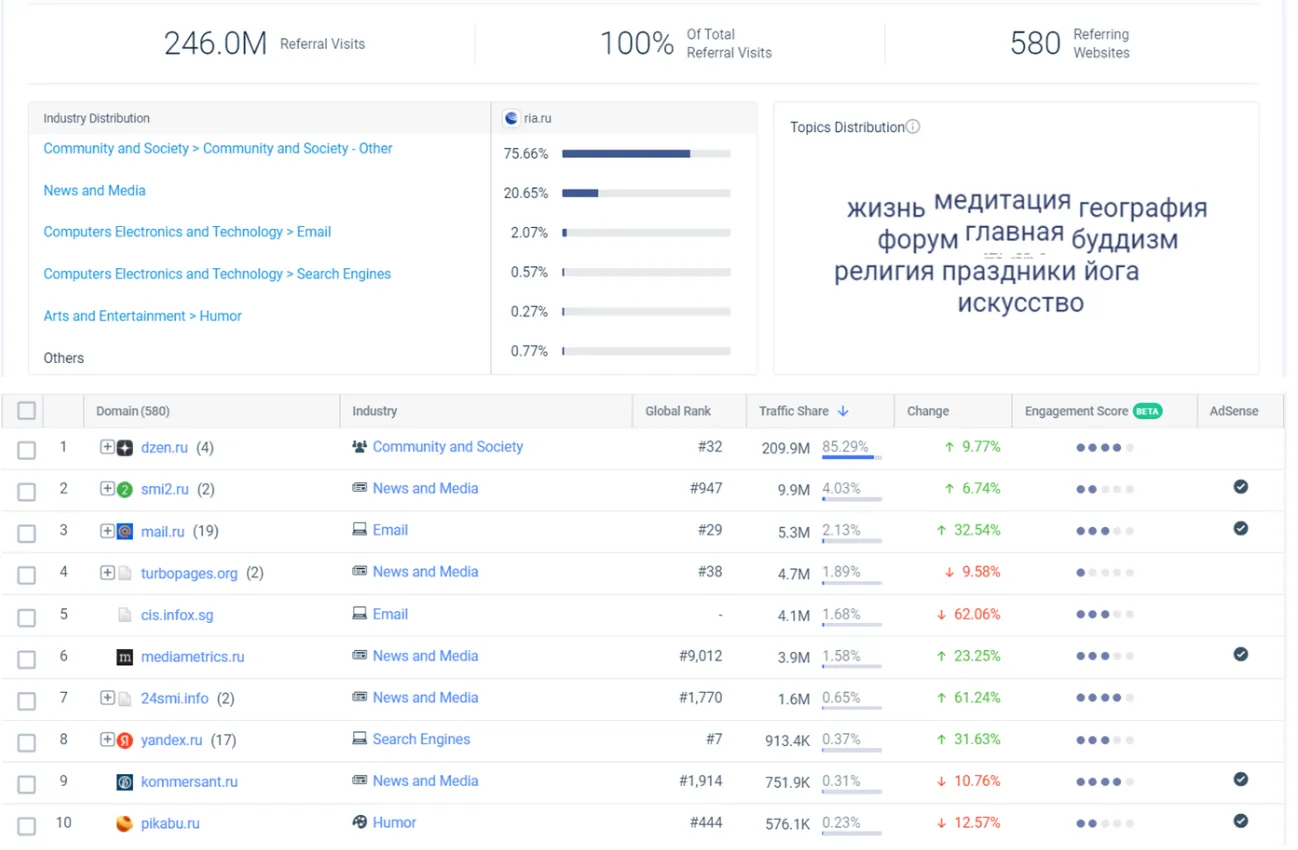Viewport: 1298px width, 850px height.
Task: Click the mediametrics.ru favicon icon
Action: tap(125, 657)
